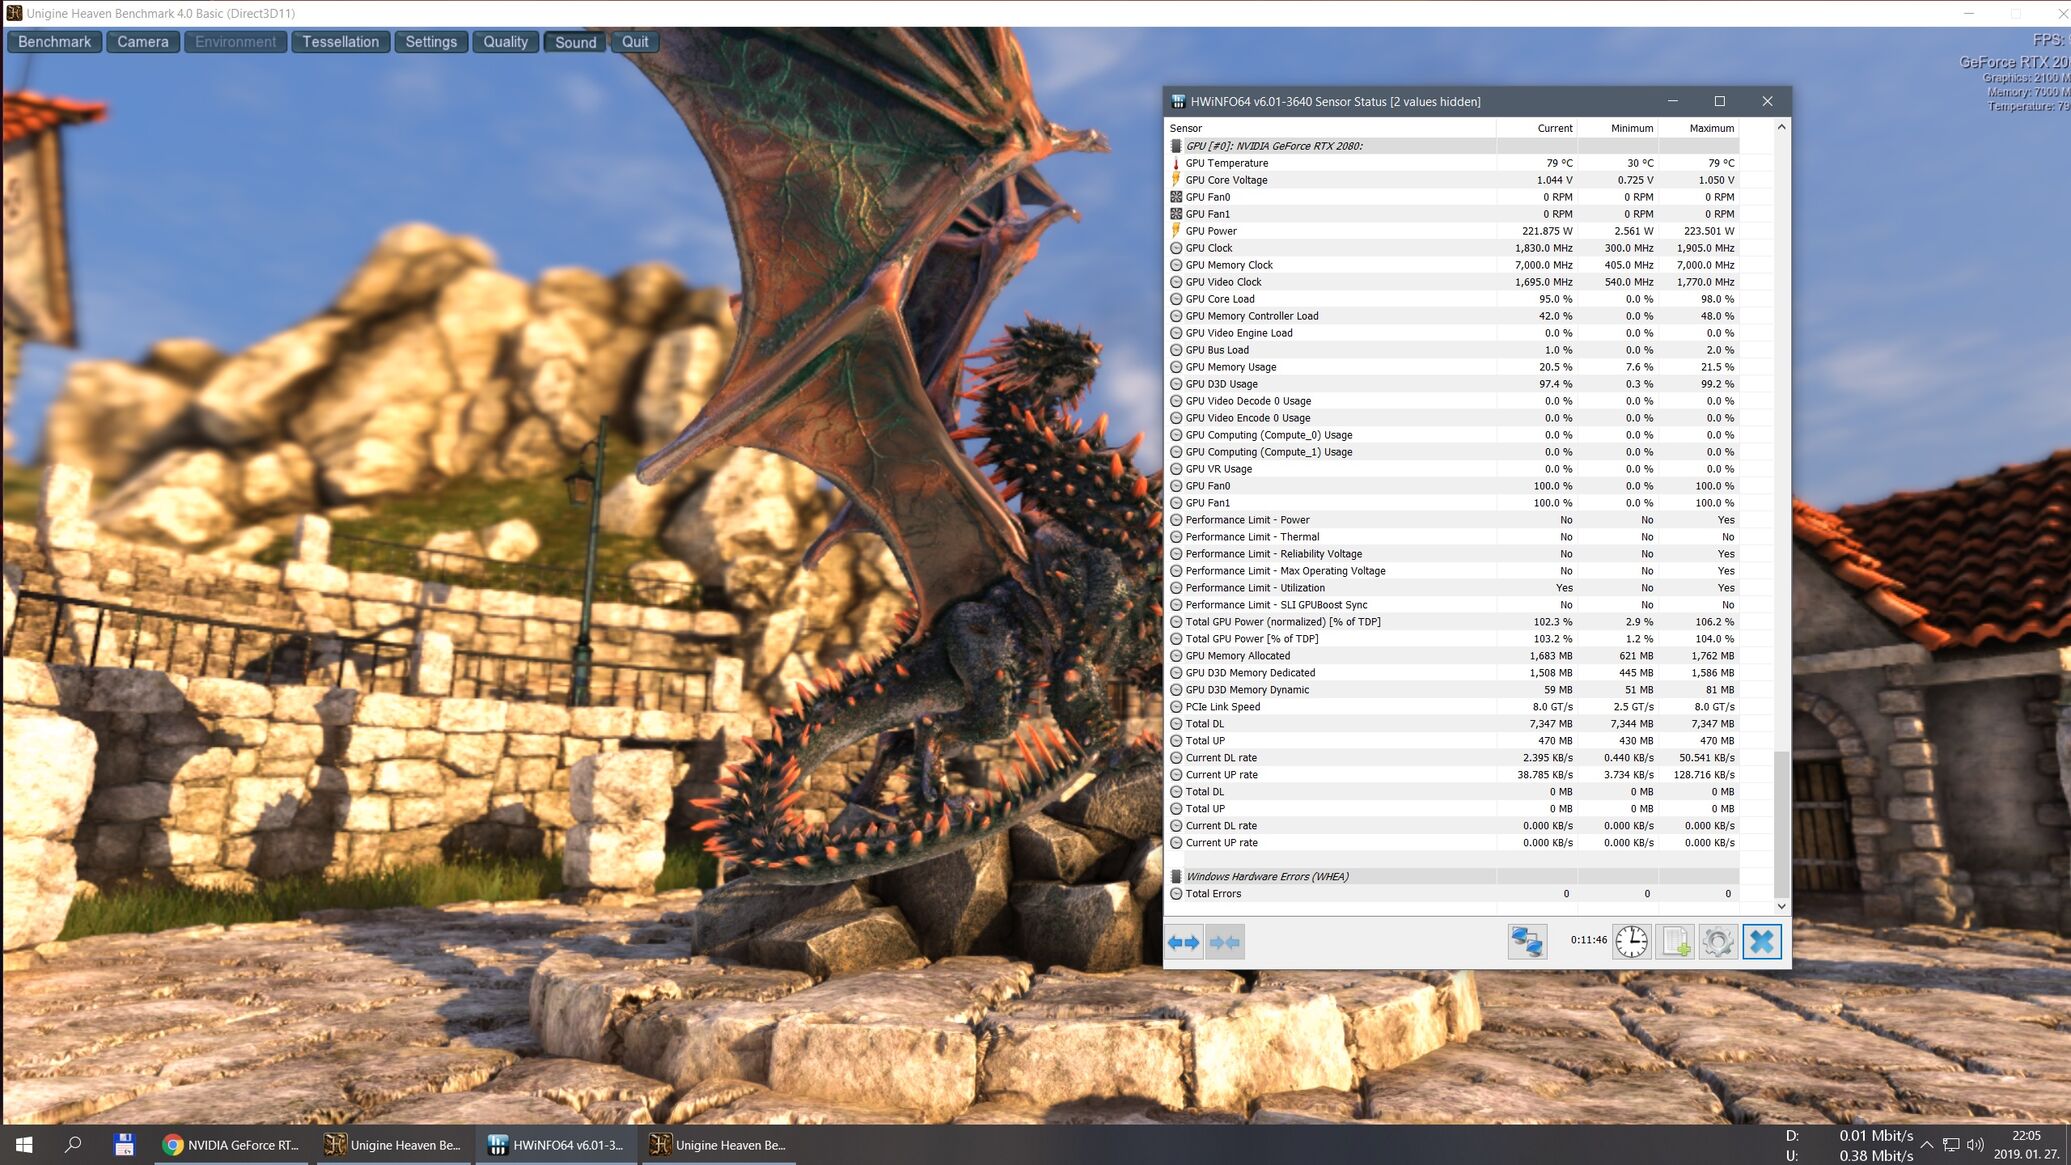
Task: Open HWiNFO sensor settings gear icon
Action: coord(1718,942)
